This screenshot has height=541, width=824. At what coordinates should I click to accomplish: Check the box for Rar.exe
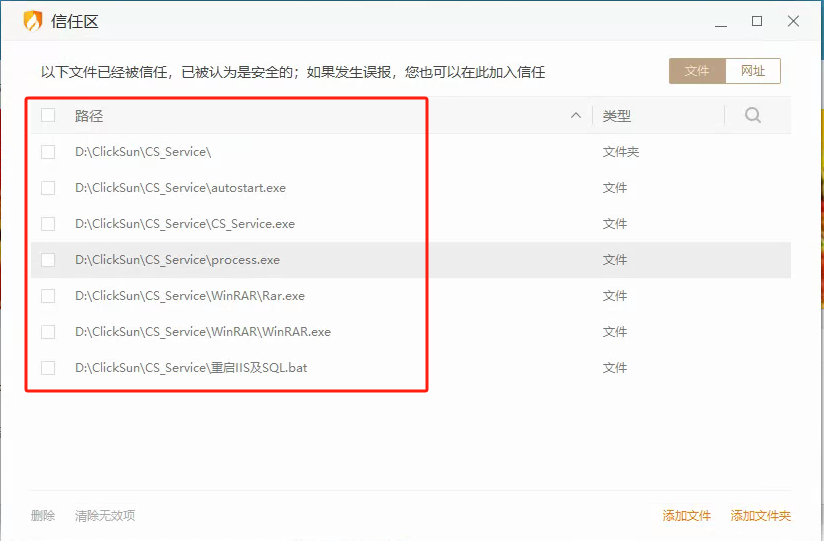pyautogui.click(x=48, y=296)
